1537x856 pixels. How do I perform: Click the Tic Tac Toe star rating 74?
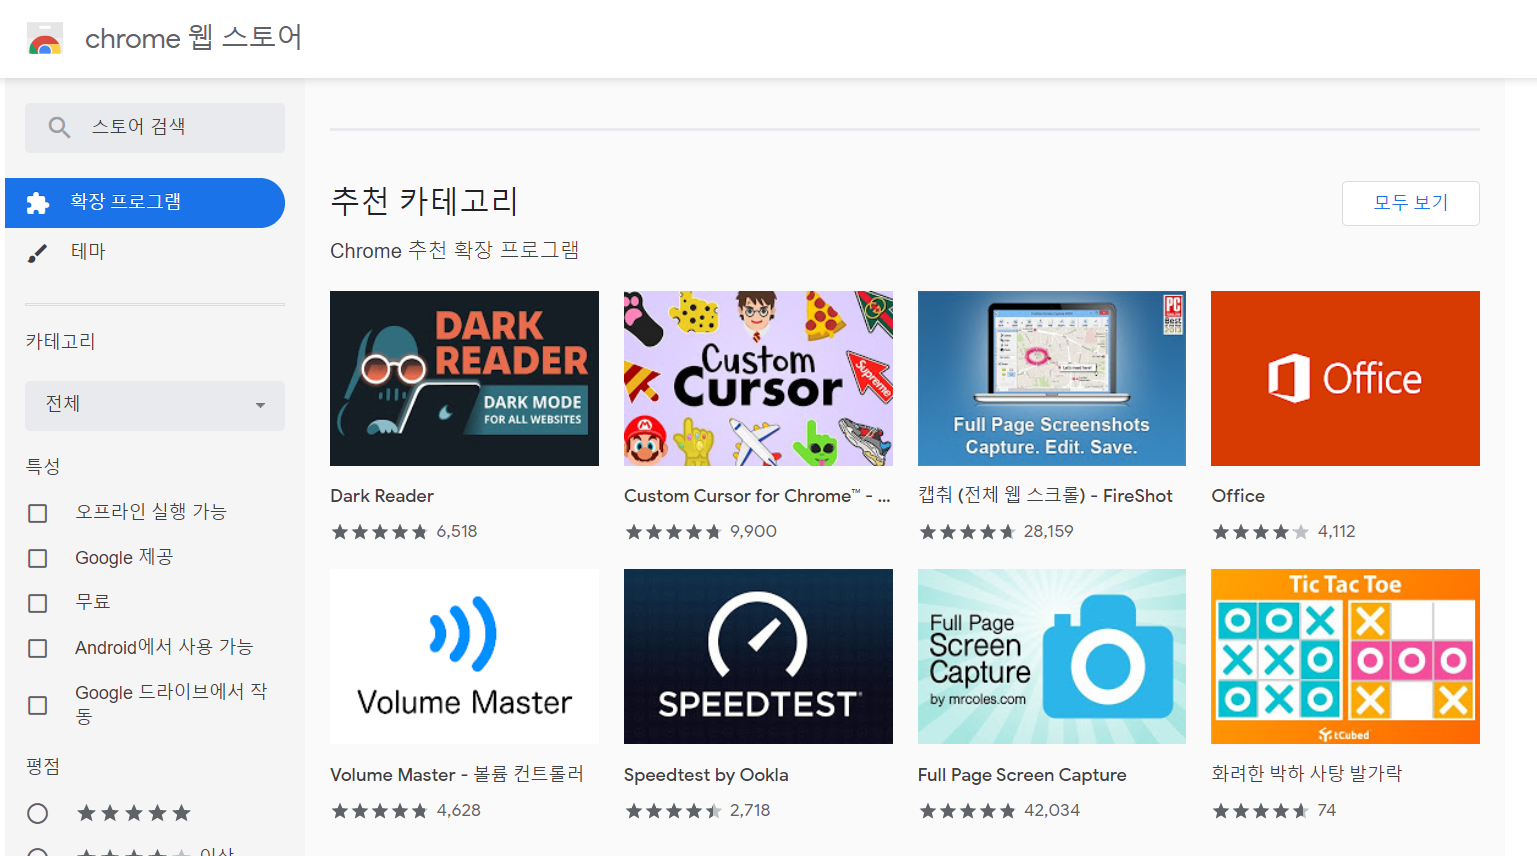click(1274, 811)
